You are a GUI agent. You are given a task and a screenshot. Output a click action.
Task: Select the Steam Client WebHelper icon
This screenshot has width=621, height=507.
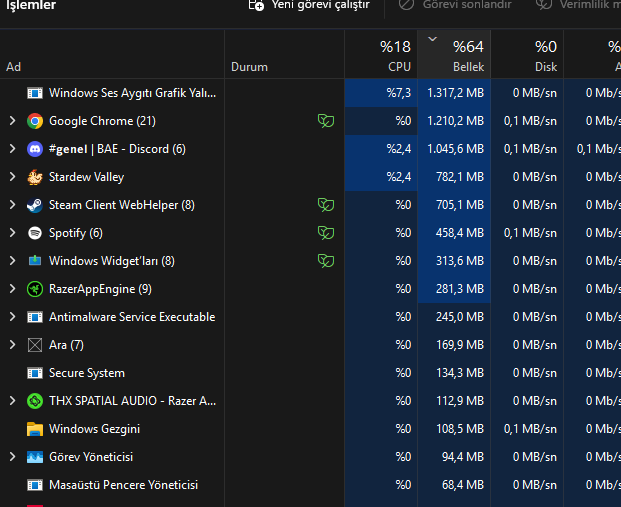pyautogui.click(x=35, y=205)
